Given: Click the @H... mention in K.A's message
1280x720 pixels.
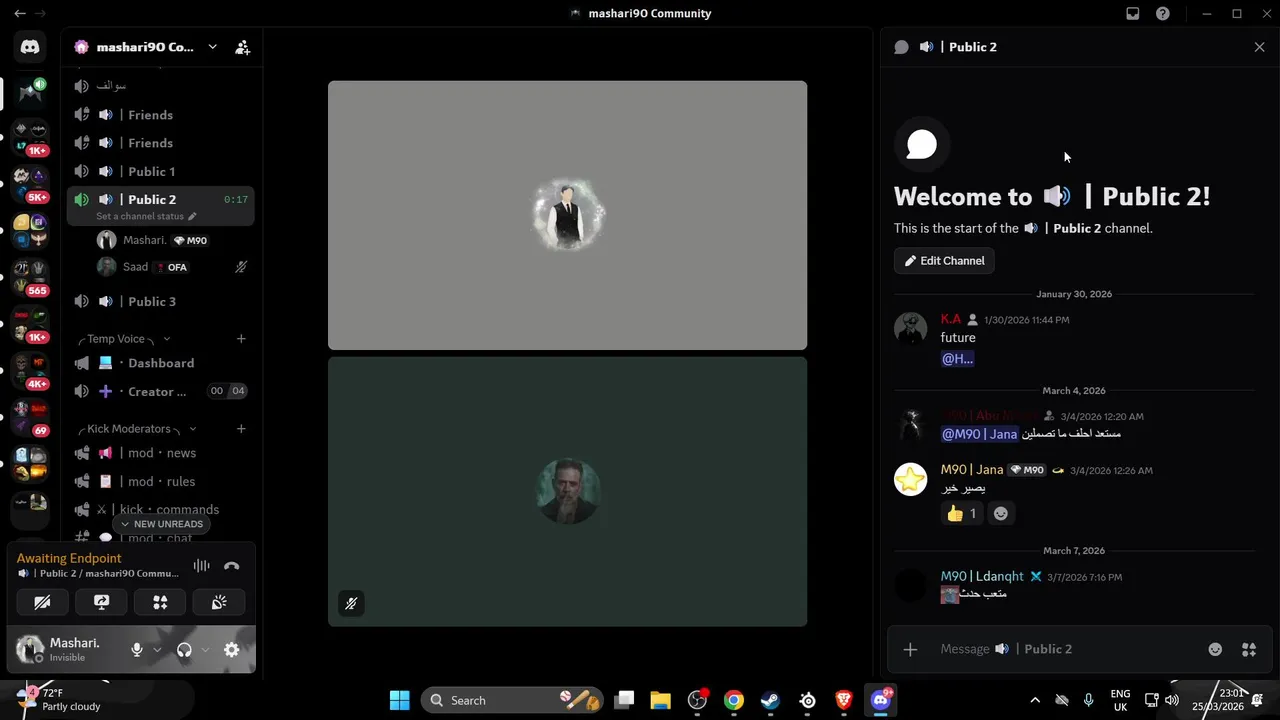Looking at the screenshot, I should click(957, 359).
